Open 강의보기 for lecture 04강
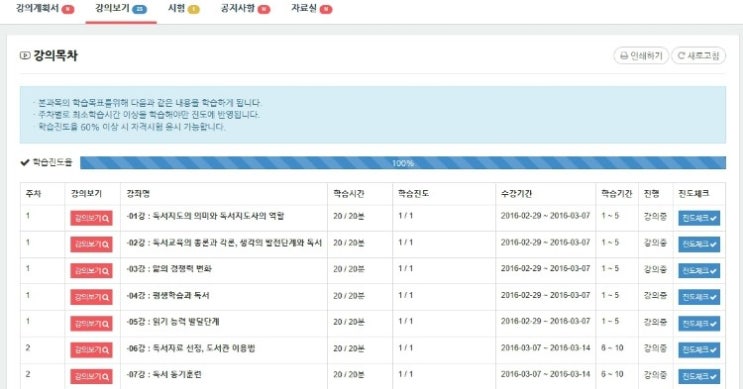The image size is (743, 389). tap(91, 297)
